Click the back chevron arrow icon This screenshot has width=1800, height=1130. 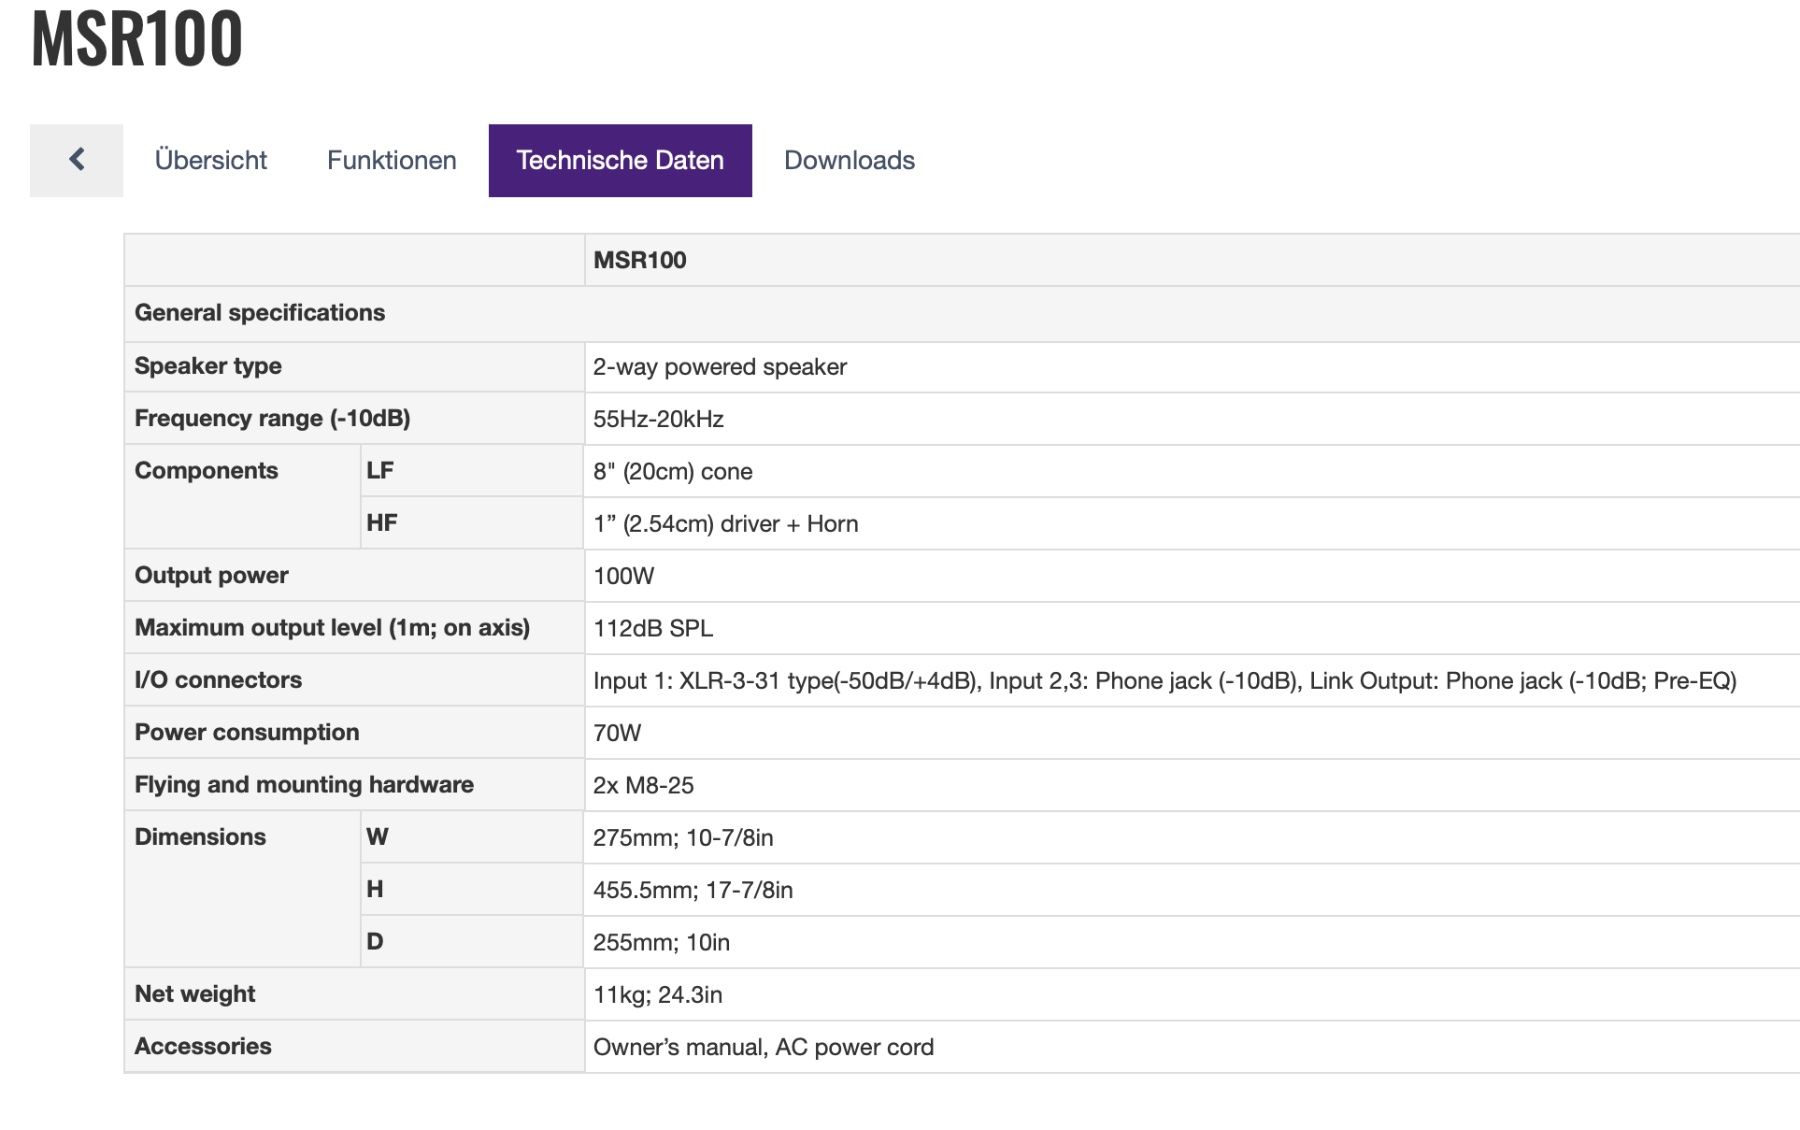[x=76, y=160]
